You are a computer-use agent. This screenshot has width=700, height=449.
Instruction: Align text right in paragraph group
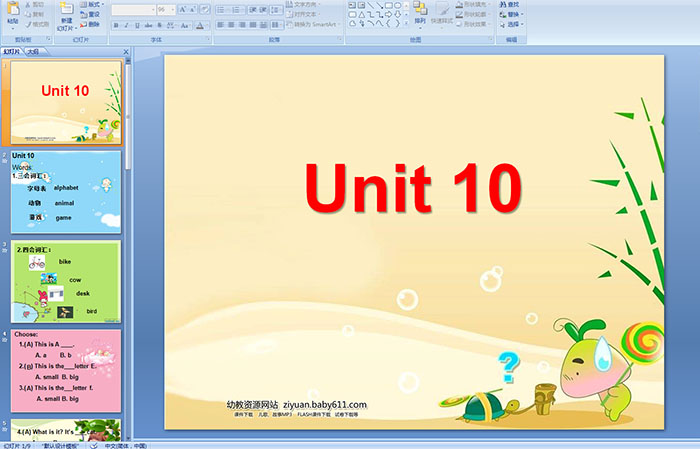242,25
